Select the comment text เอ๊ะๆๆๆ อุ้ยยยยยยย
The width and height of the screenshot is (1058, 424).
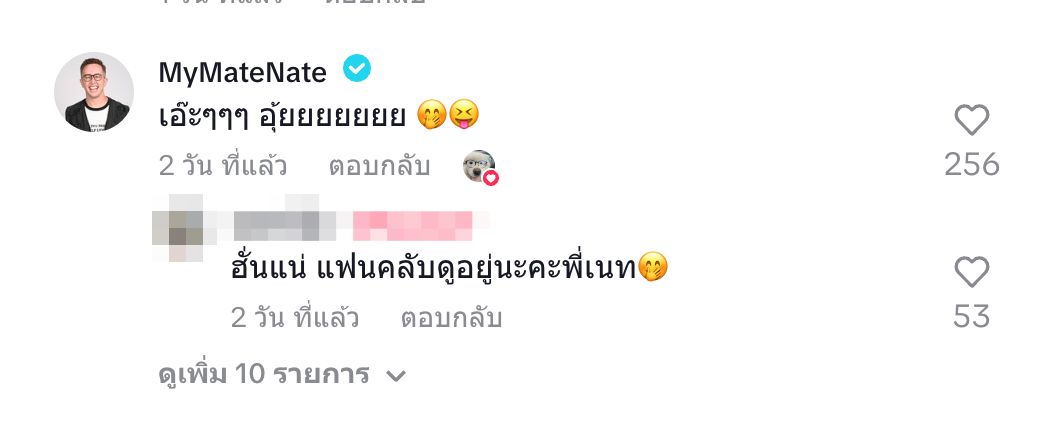click(282, 116)
